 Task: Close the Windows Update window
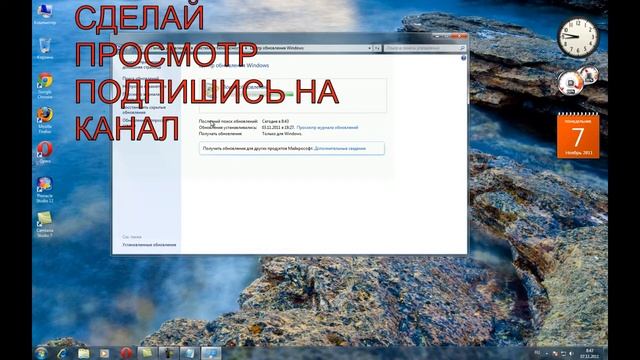click(459, 36)
